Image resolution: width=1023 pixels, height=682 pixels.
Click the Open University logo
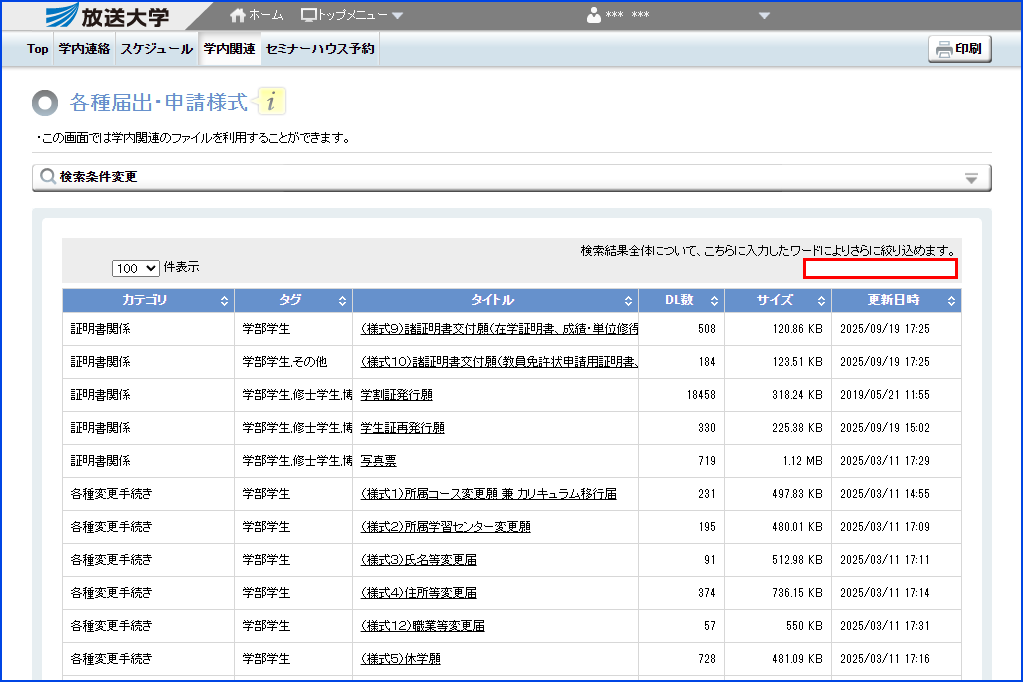(x=108, y=16)
